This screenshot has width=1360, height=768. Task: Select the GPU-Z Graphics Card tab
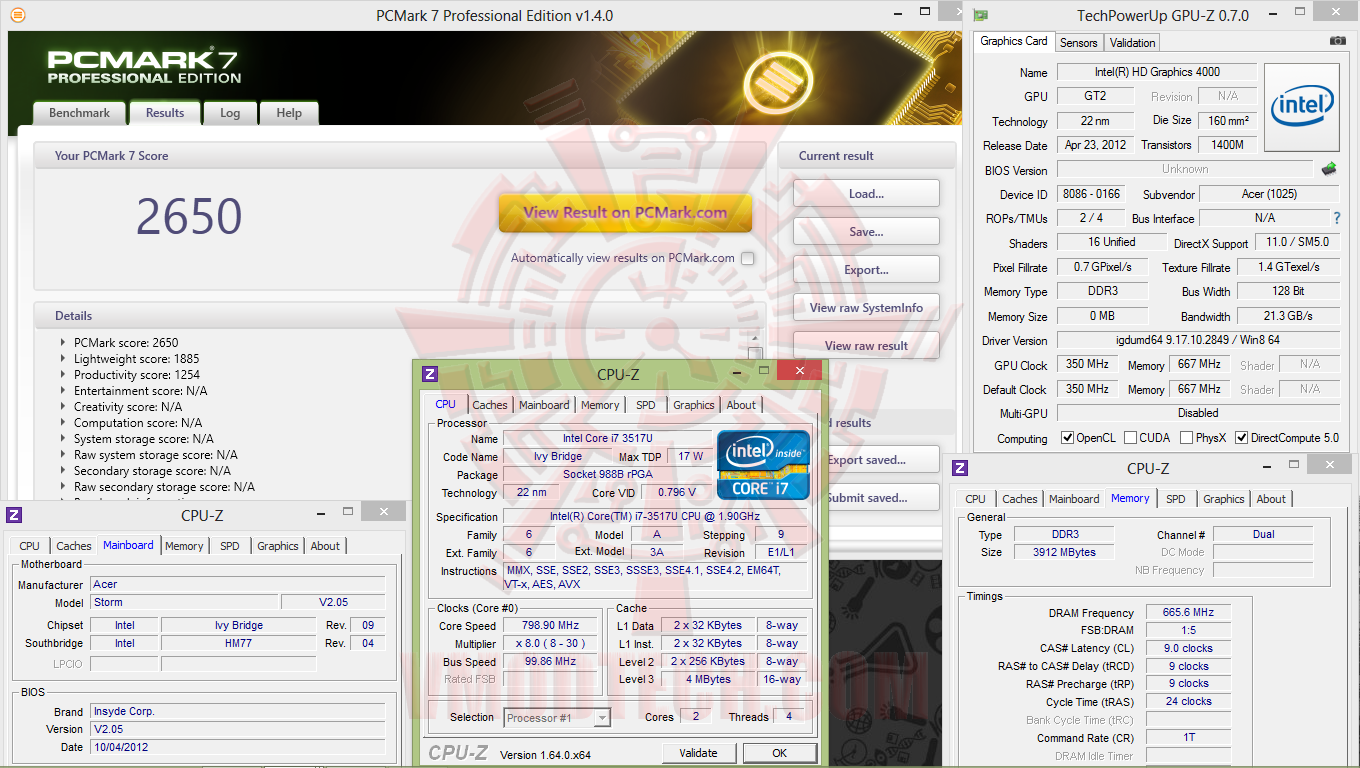1014,41
